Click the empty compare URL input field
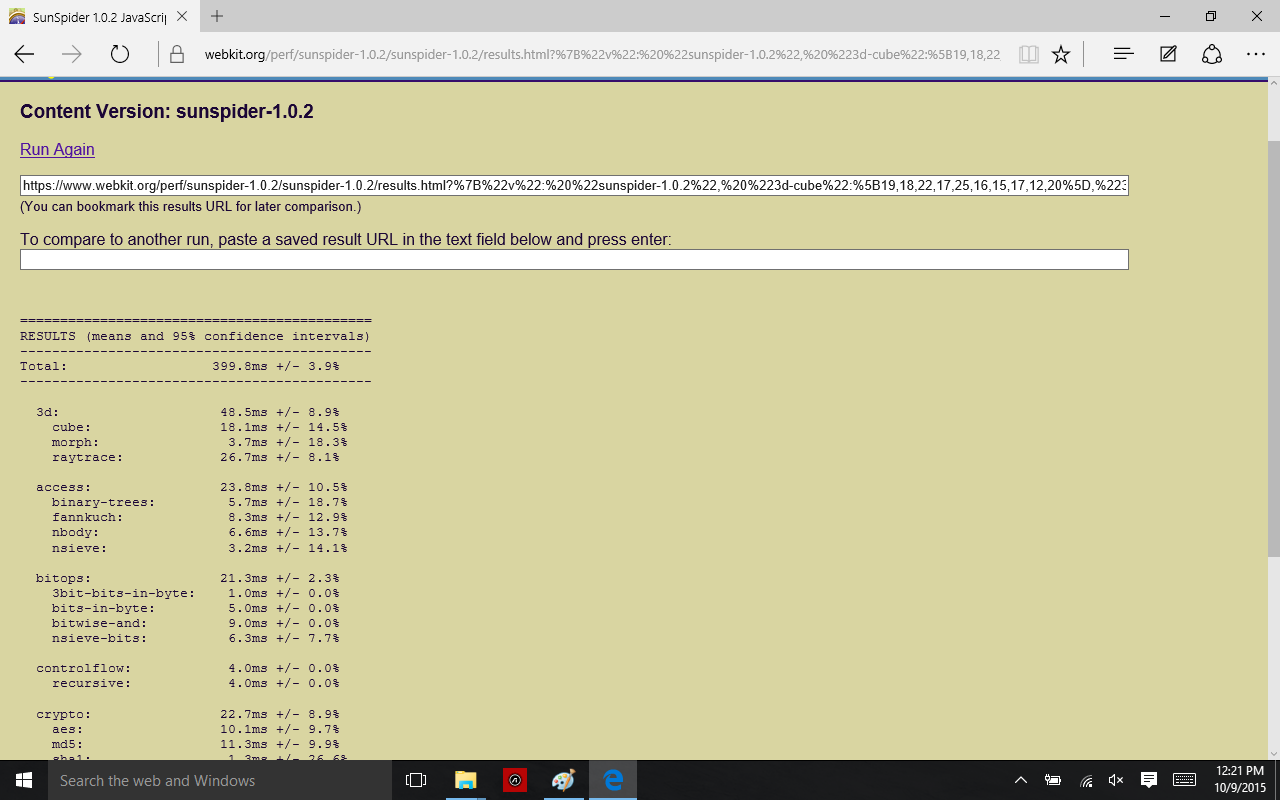1280x800 pixels. 574,260
